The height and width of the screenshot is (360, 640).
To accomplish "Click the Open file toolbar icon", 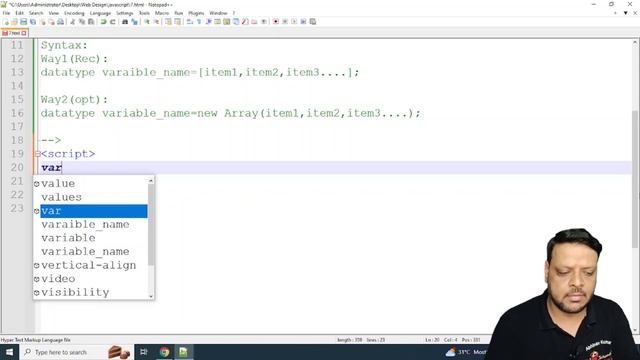I will 15,22.
